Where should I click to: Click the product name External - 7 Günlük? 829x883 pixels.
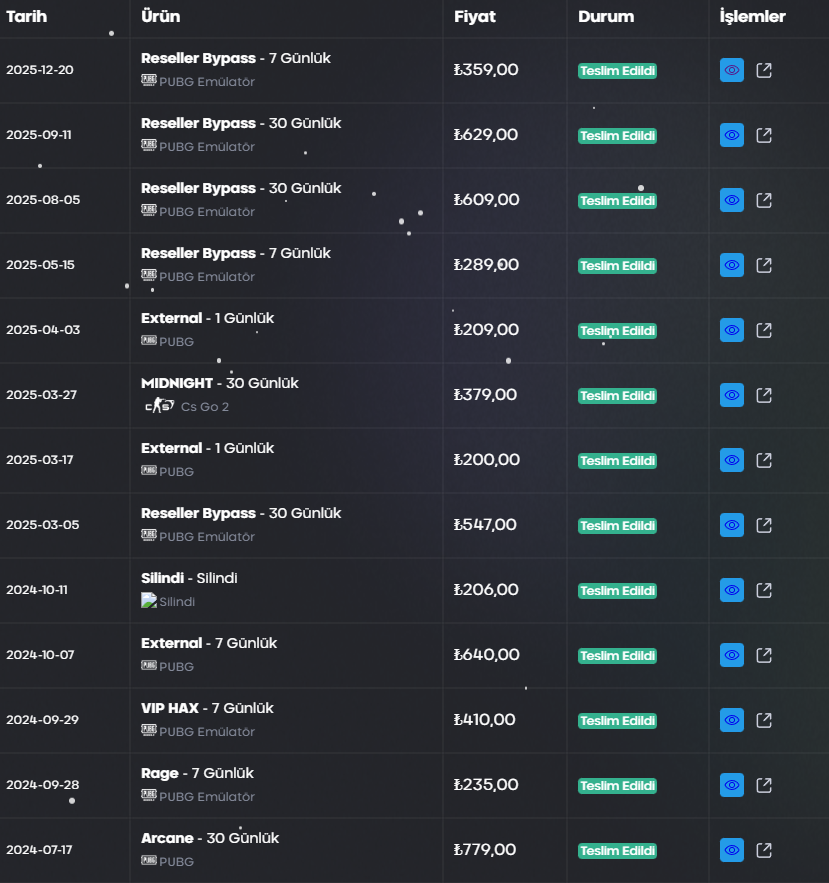209,643
